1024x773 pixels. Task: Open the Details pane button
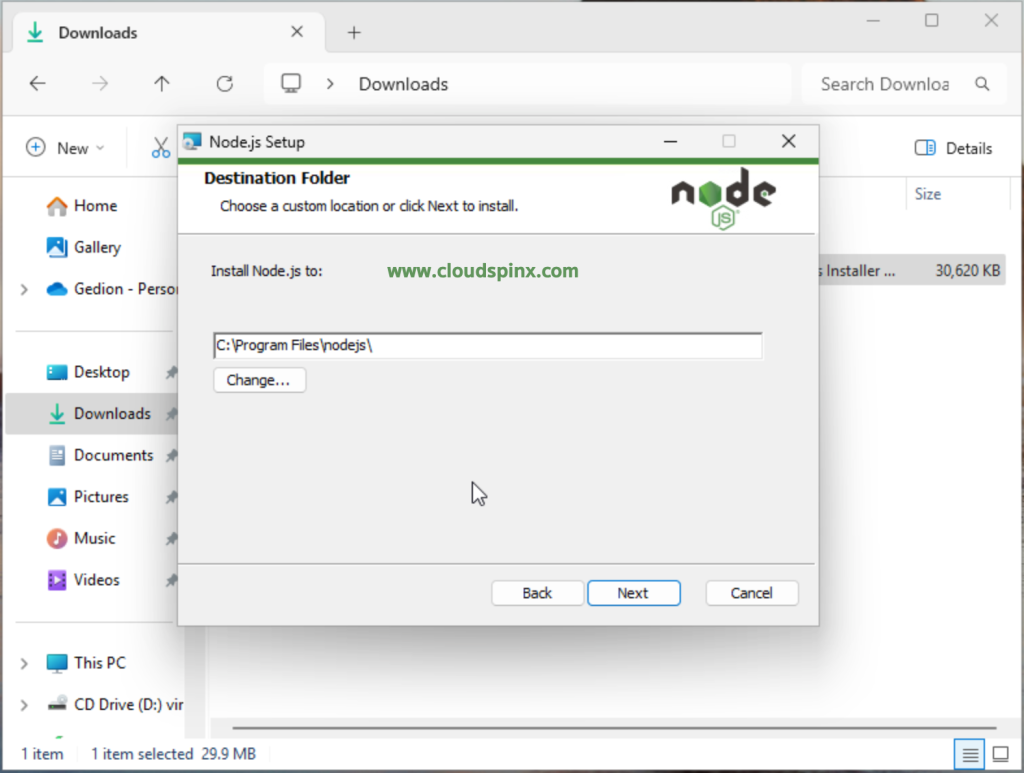coord(954,148)
